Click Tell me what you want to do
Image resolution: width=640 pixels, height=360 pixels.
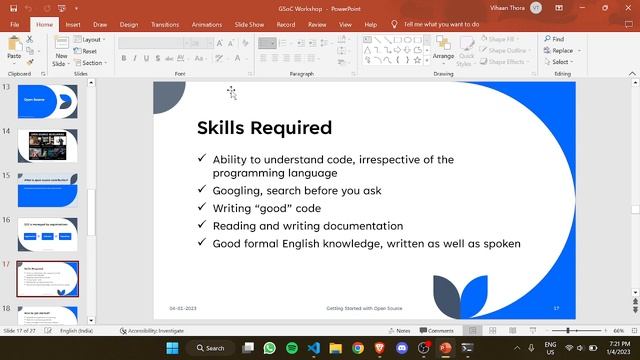(436, 24)
